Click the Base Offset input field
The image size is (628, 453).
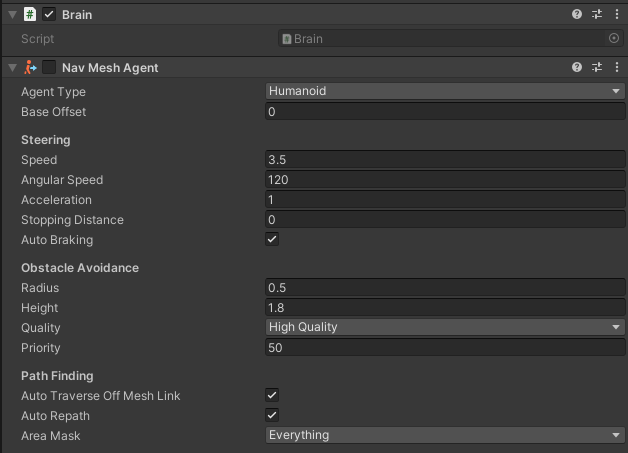(x=445, y=111)
